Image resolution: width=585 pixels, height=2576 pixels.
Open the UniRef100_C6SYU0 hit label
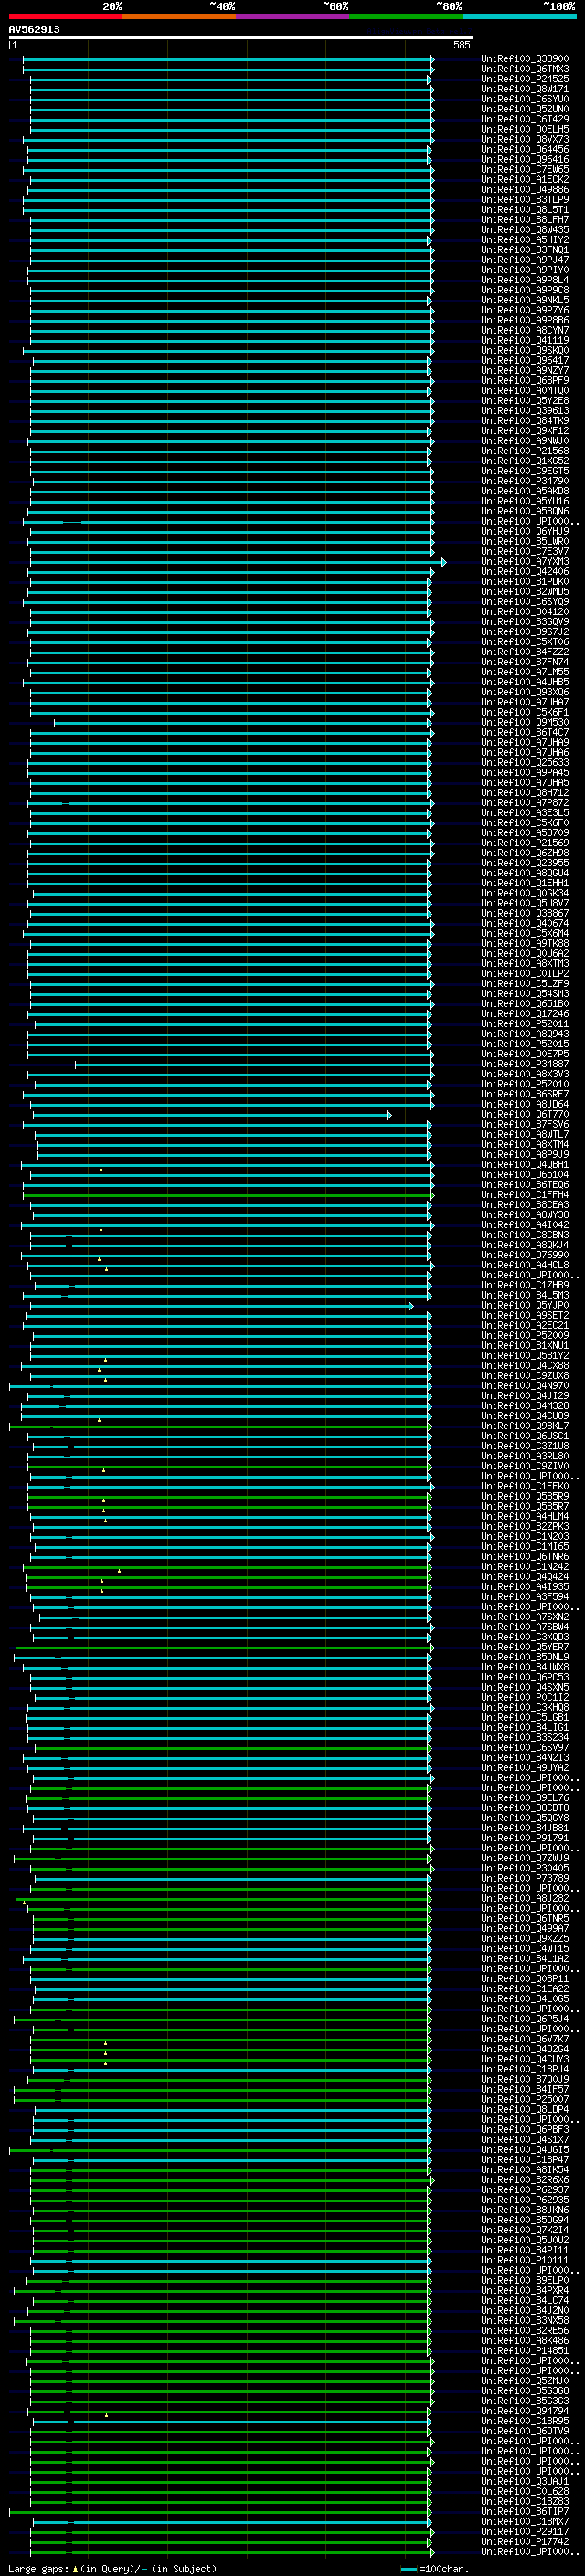525,99
